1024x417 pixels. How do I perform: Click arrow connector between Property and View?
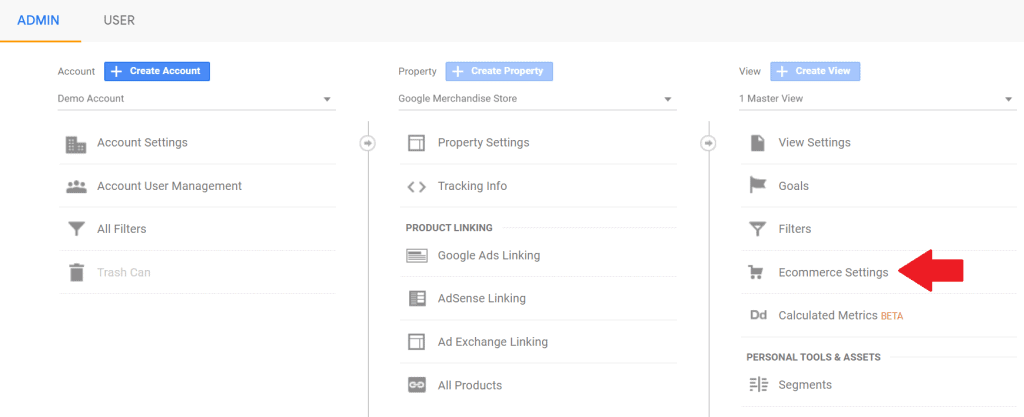709,143
